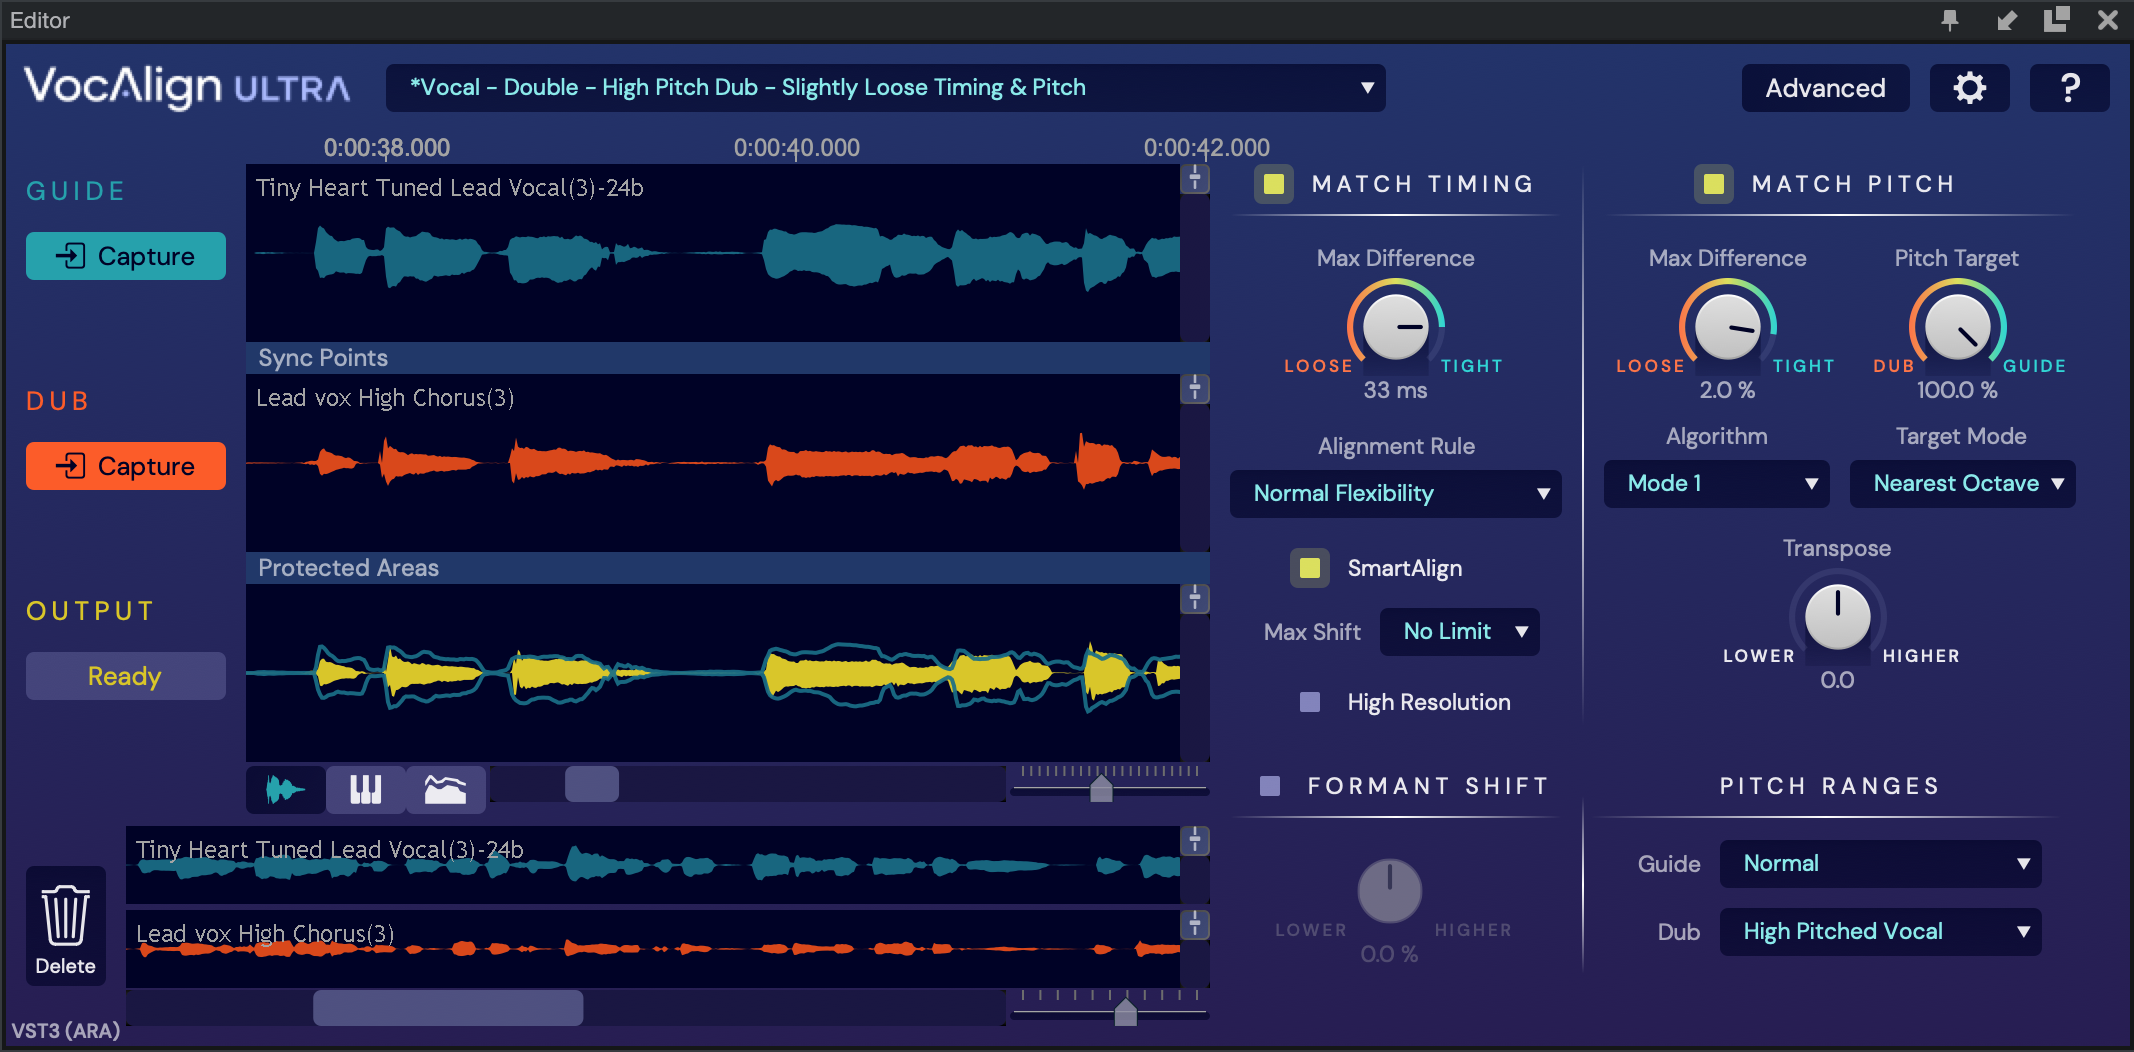Open the Alignment Rule Normal Flexibility dropdown
Screen dimensions: 2134x1052
click(1395, 494)
